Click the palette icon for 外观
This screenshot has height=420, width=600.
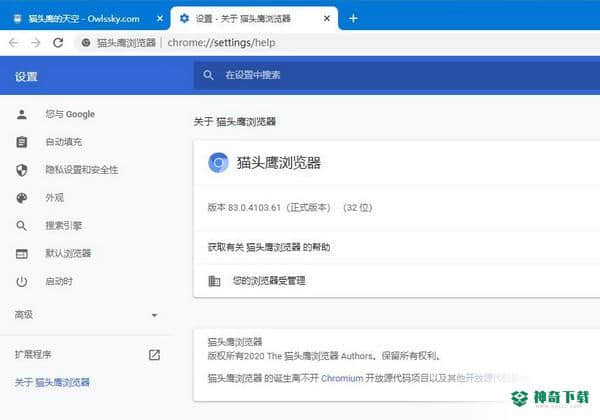coord(22,198)
